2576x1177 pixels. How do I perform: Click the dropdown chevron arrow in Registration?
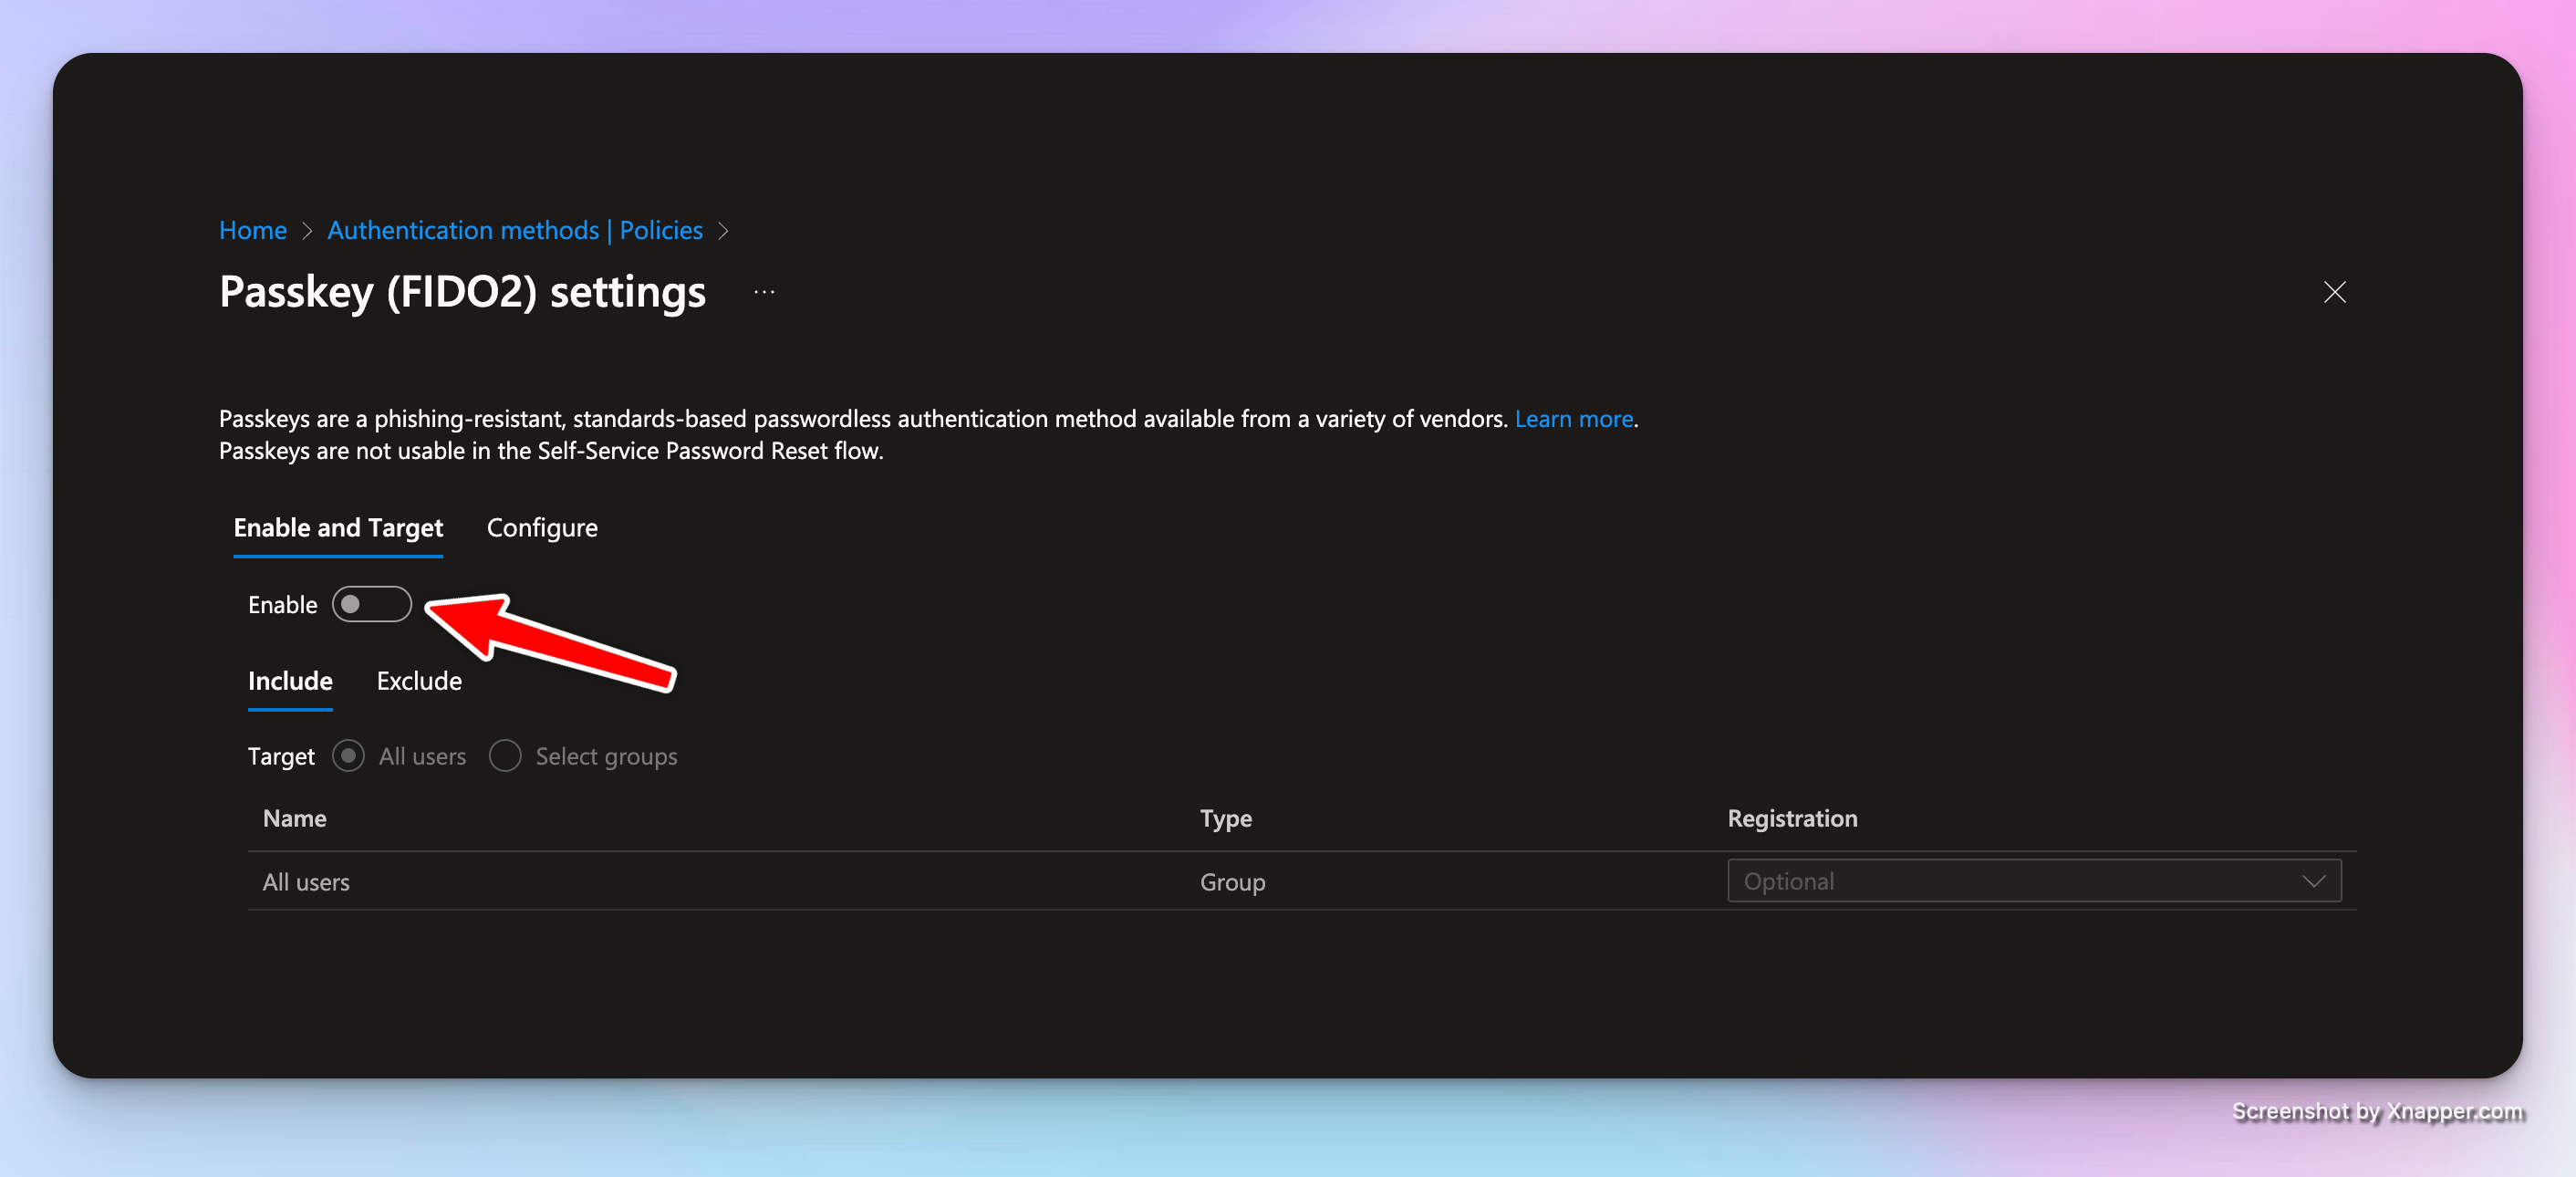[x=2312, y=881]
